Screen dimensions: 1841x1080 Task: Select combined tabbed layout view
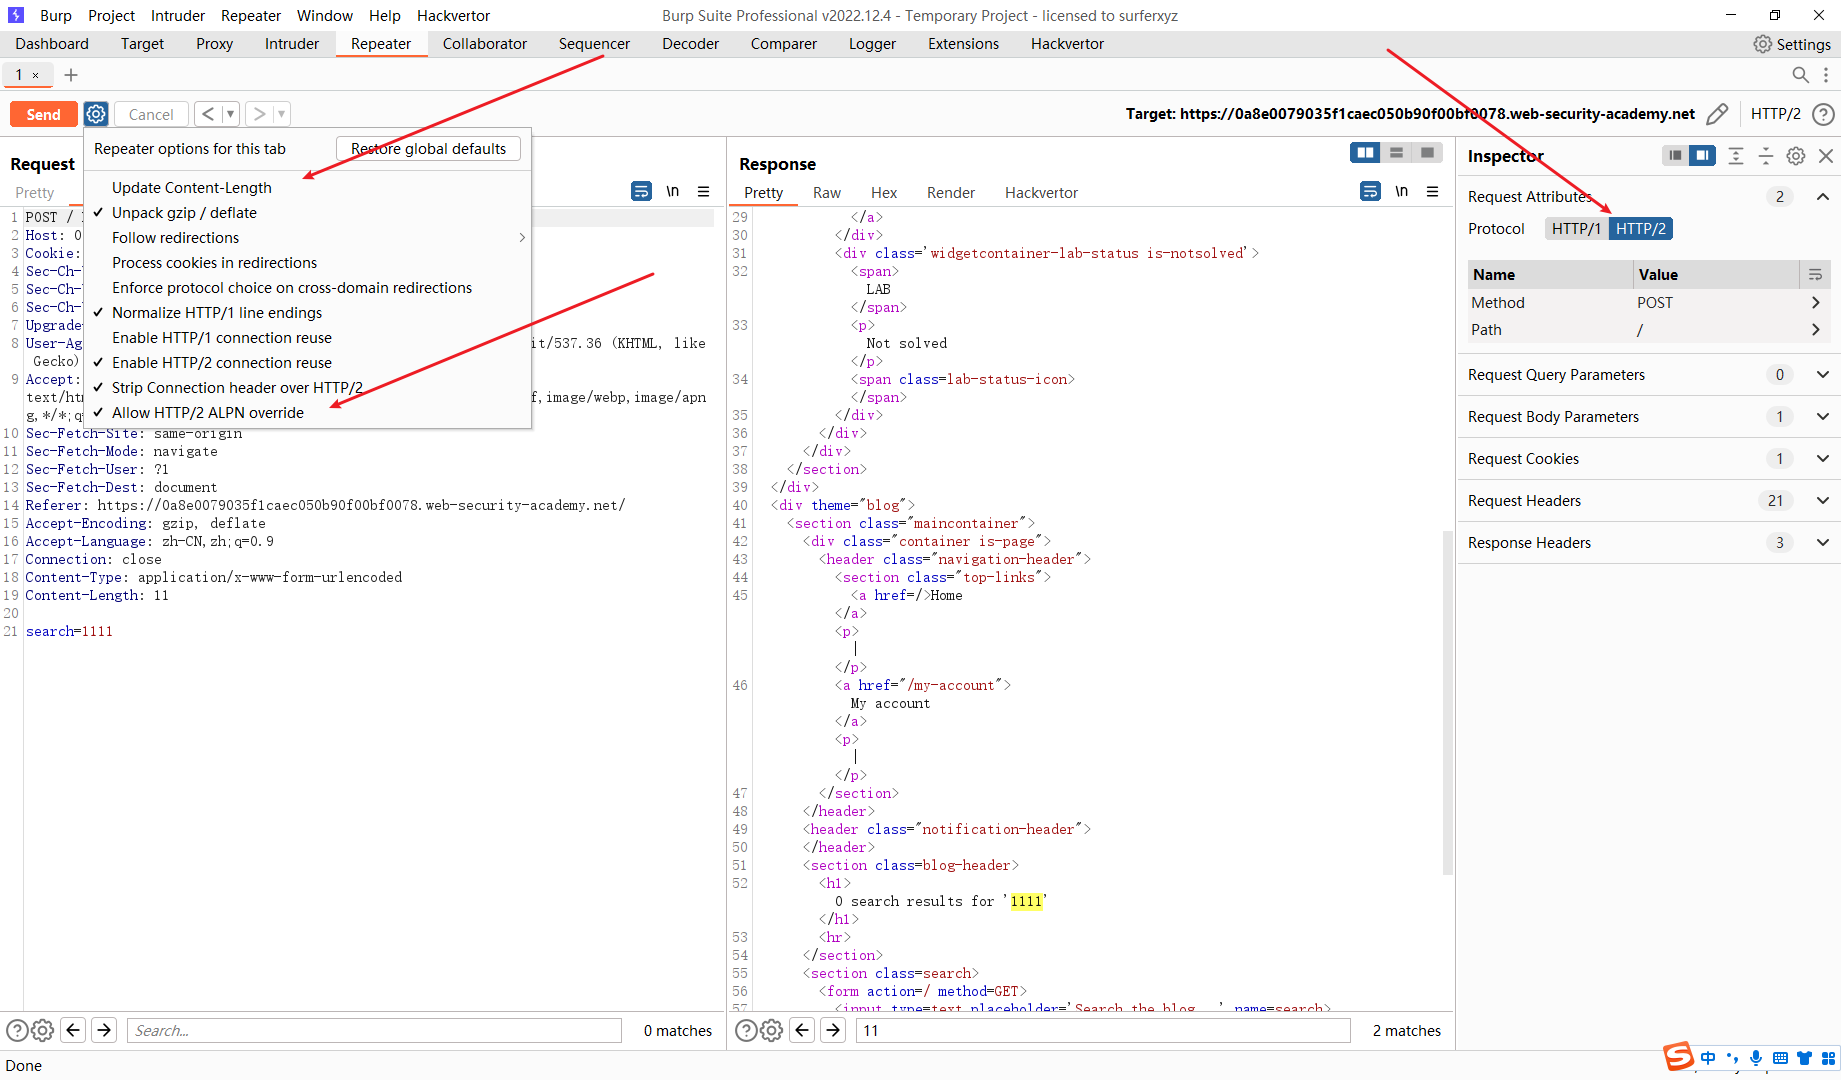click(x=1427, y=153)
